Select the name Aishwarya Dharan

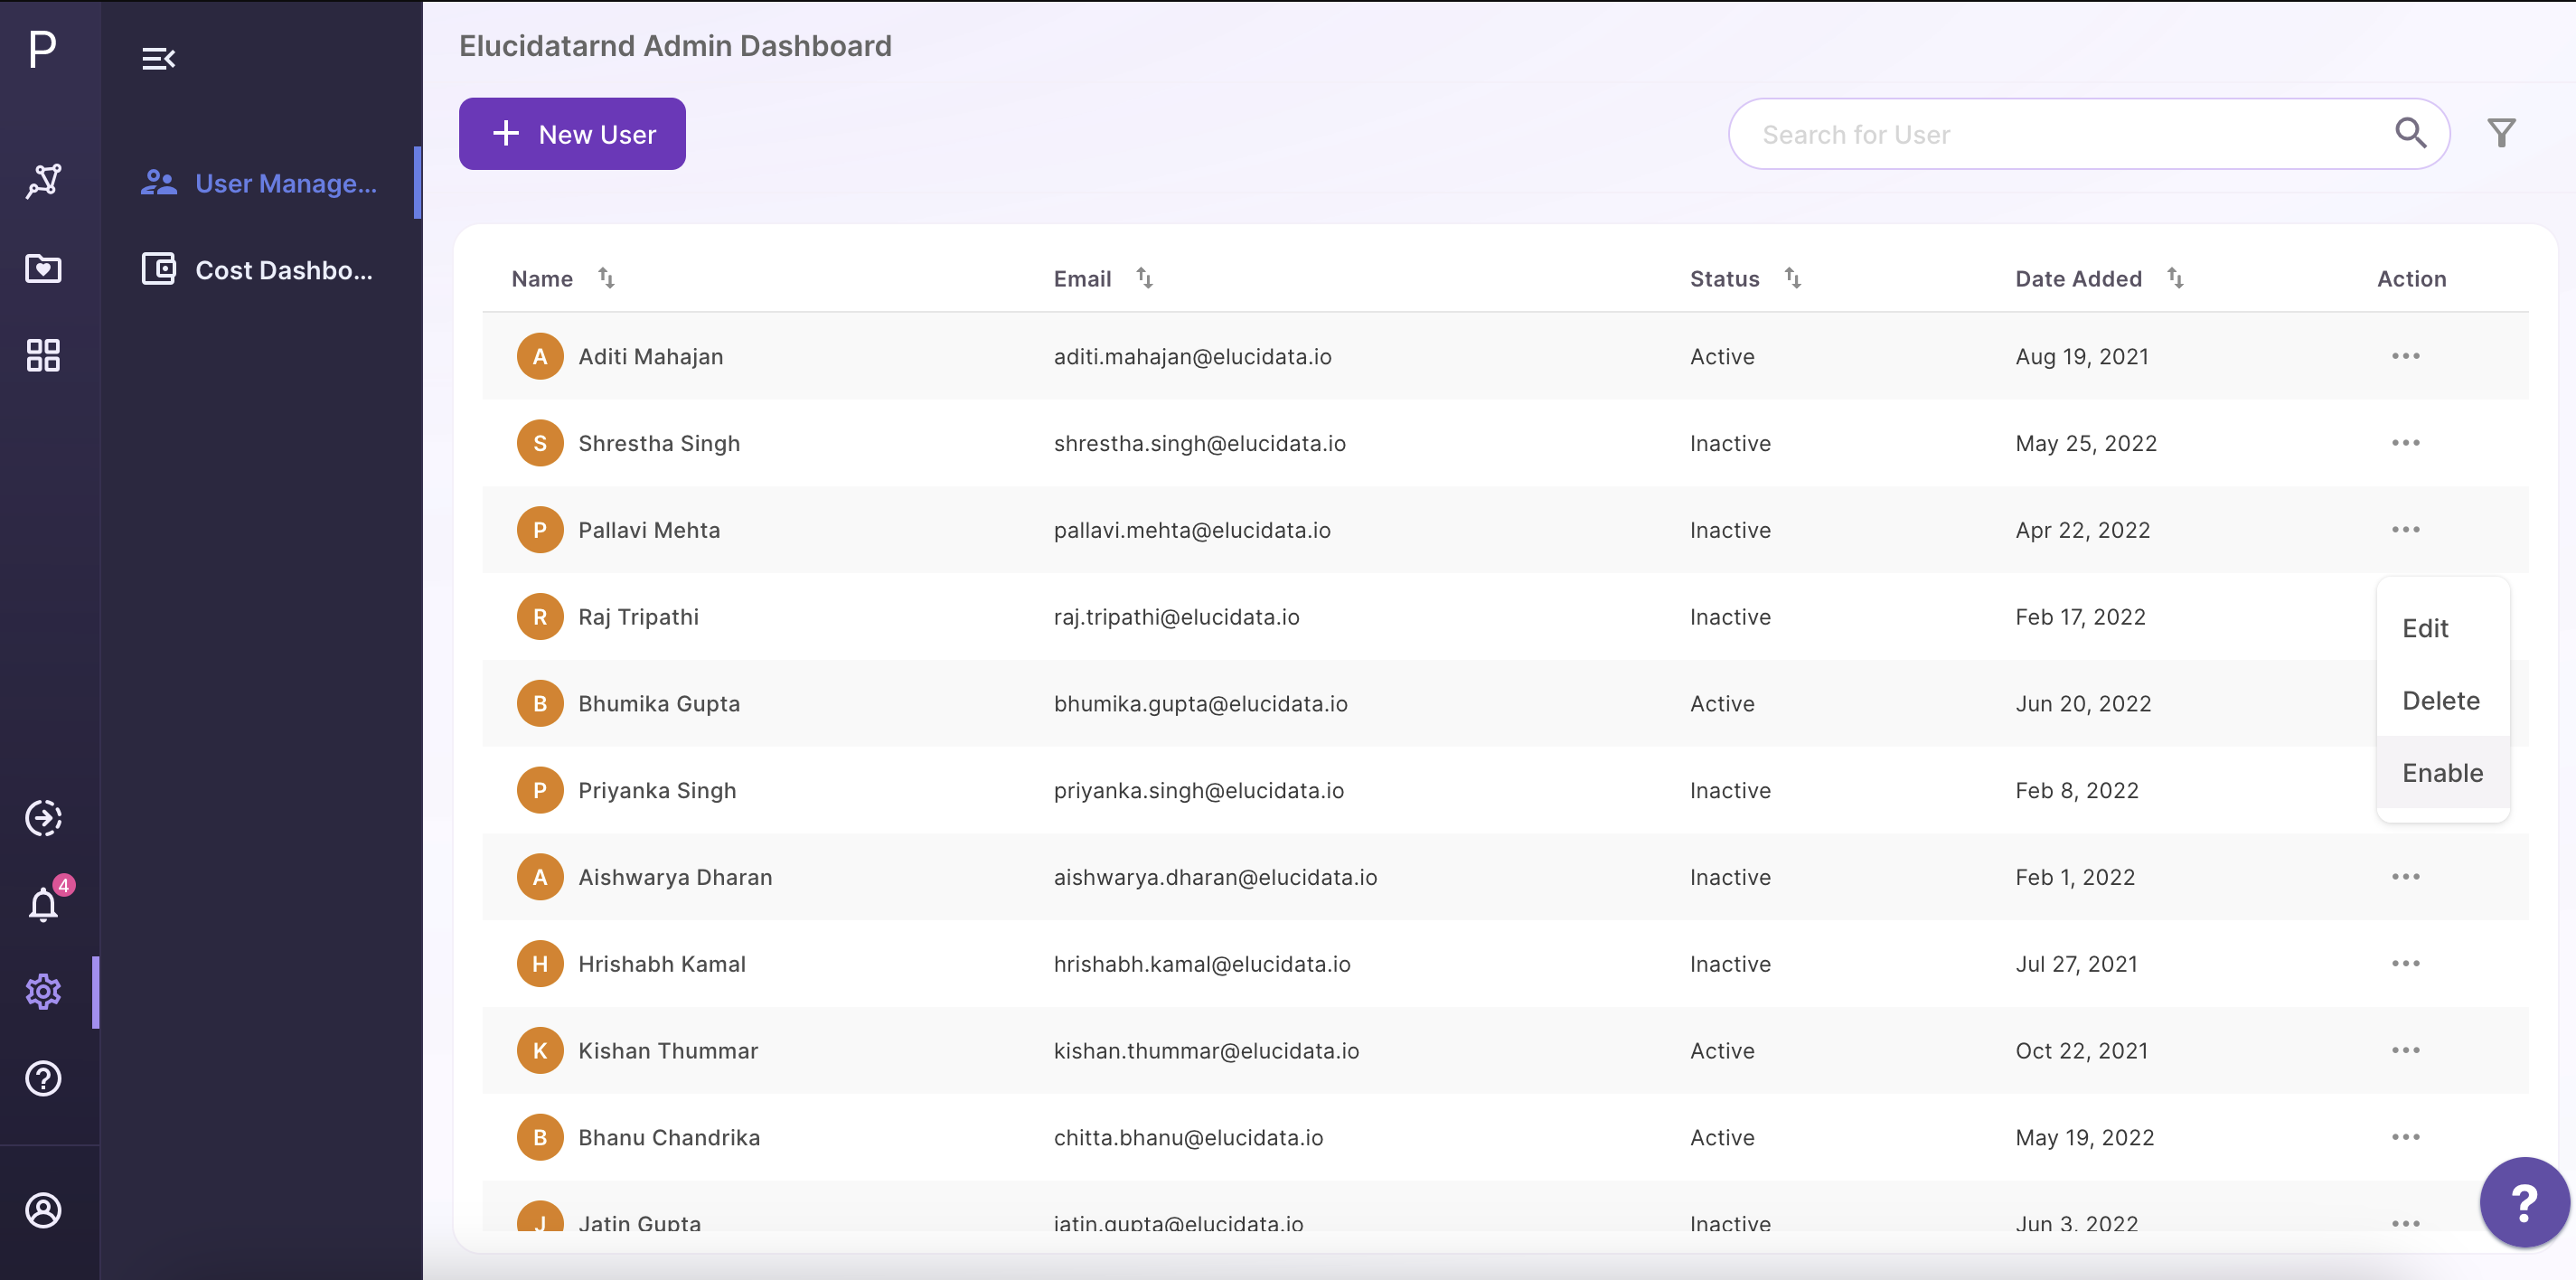(x=675, y=878)
